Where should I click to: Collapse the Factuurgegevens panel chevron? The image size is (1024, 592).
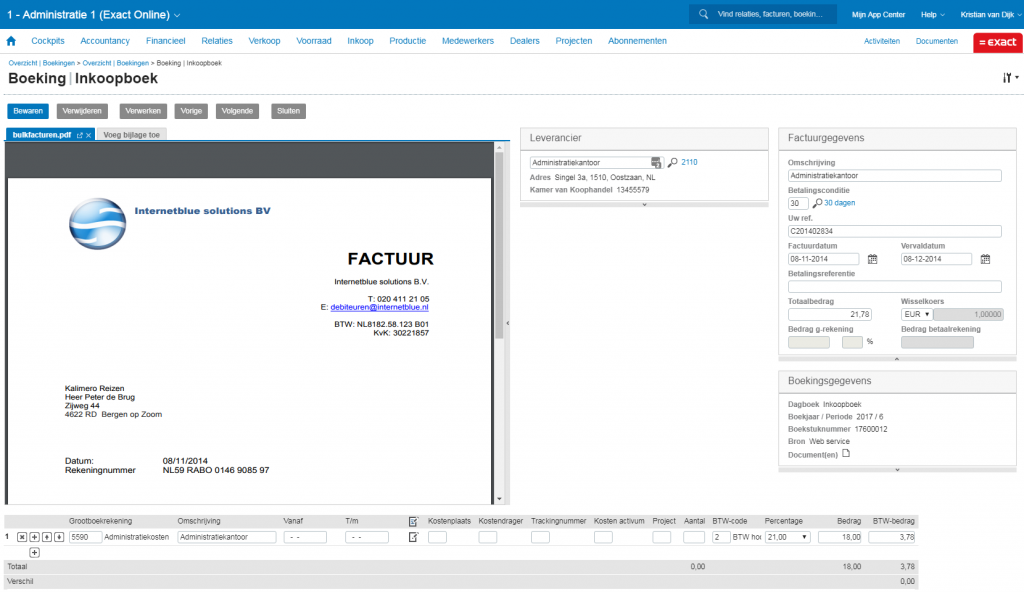pos(897,359)
